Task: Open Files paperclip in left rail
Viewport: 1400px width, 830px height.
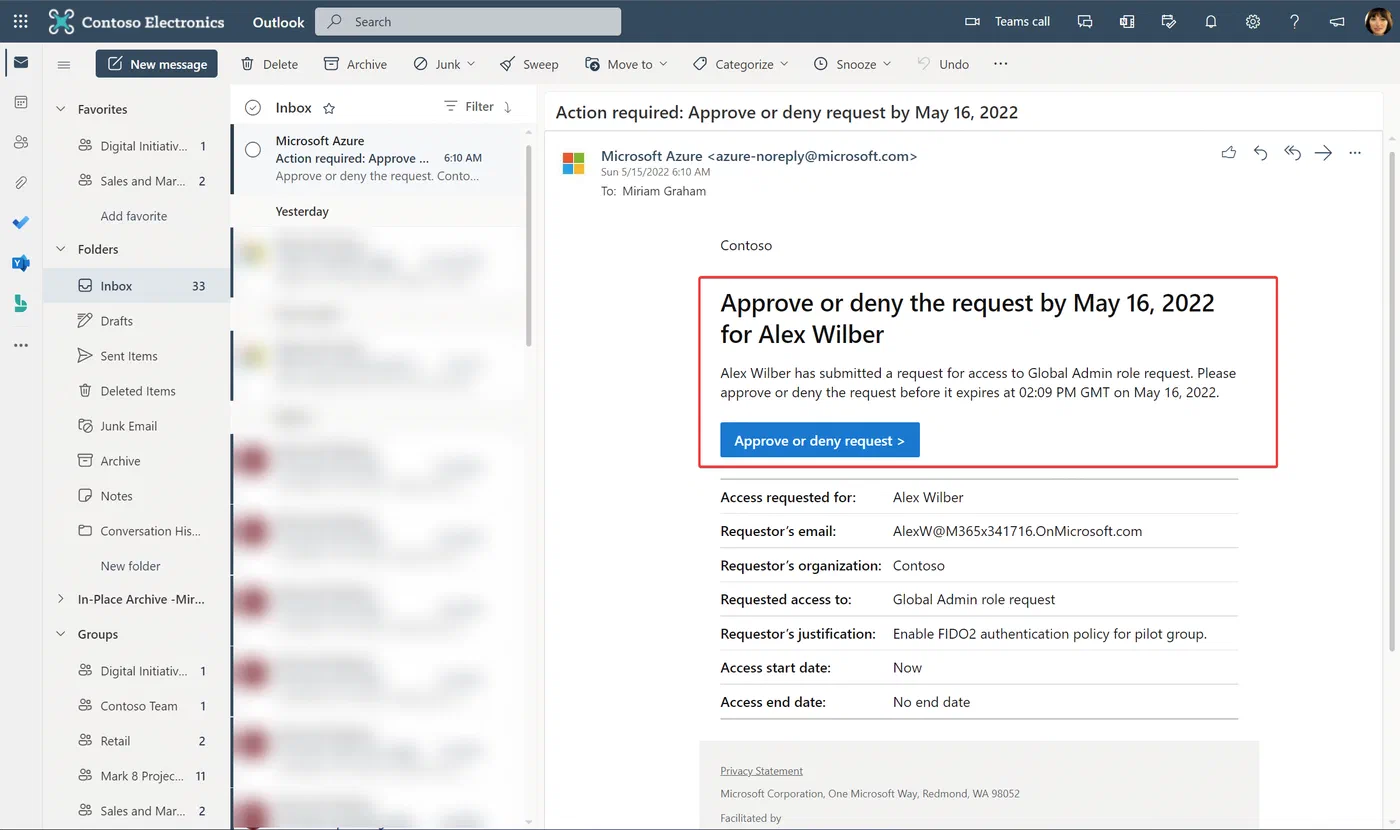Action: [x=21, y=182]
